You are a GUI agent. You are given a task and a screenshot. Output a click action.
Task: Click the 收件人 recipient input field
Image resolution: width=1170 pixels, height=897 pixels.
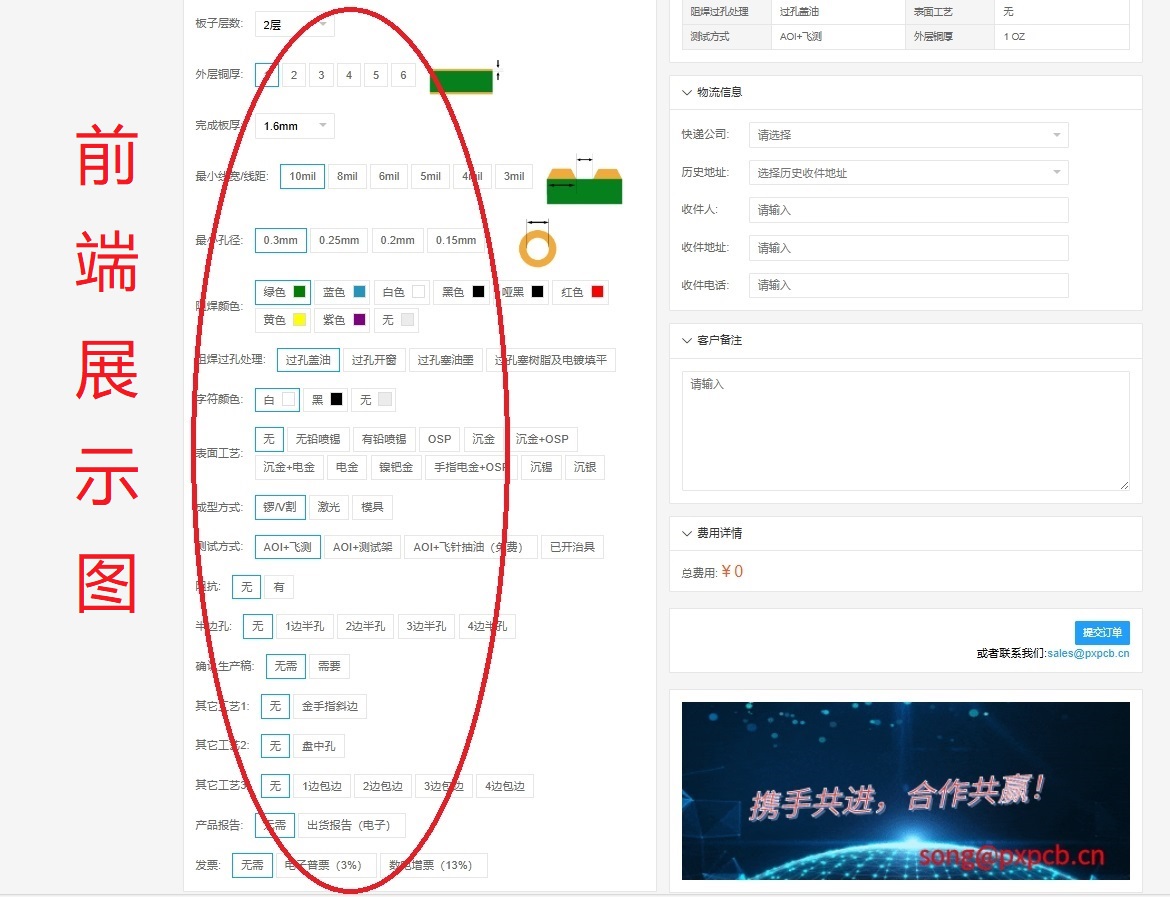pos(908,209)
